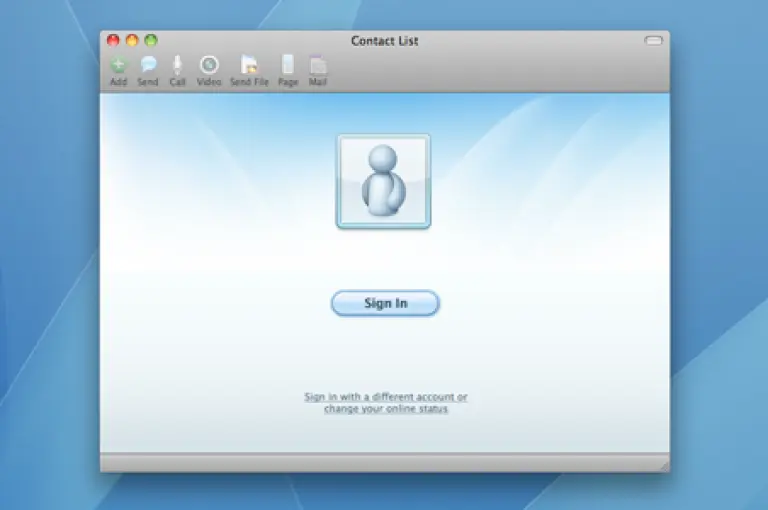
Task: Open Mail from the toolbar
Action: point(318,66)
